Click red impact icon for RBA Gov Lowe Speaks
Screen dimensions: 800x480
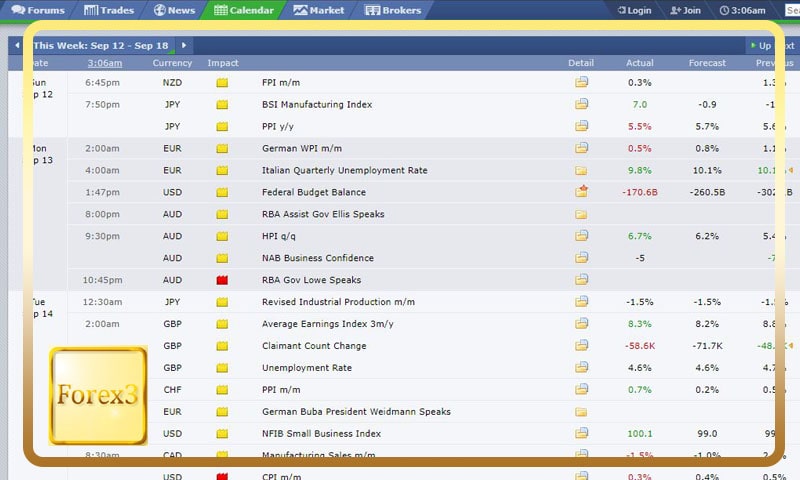pos(222,280)
